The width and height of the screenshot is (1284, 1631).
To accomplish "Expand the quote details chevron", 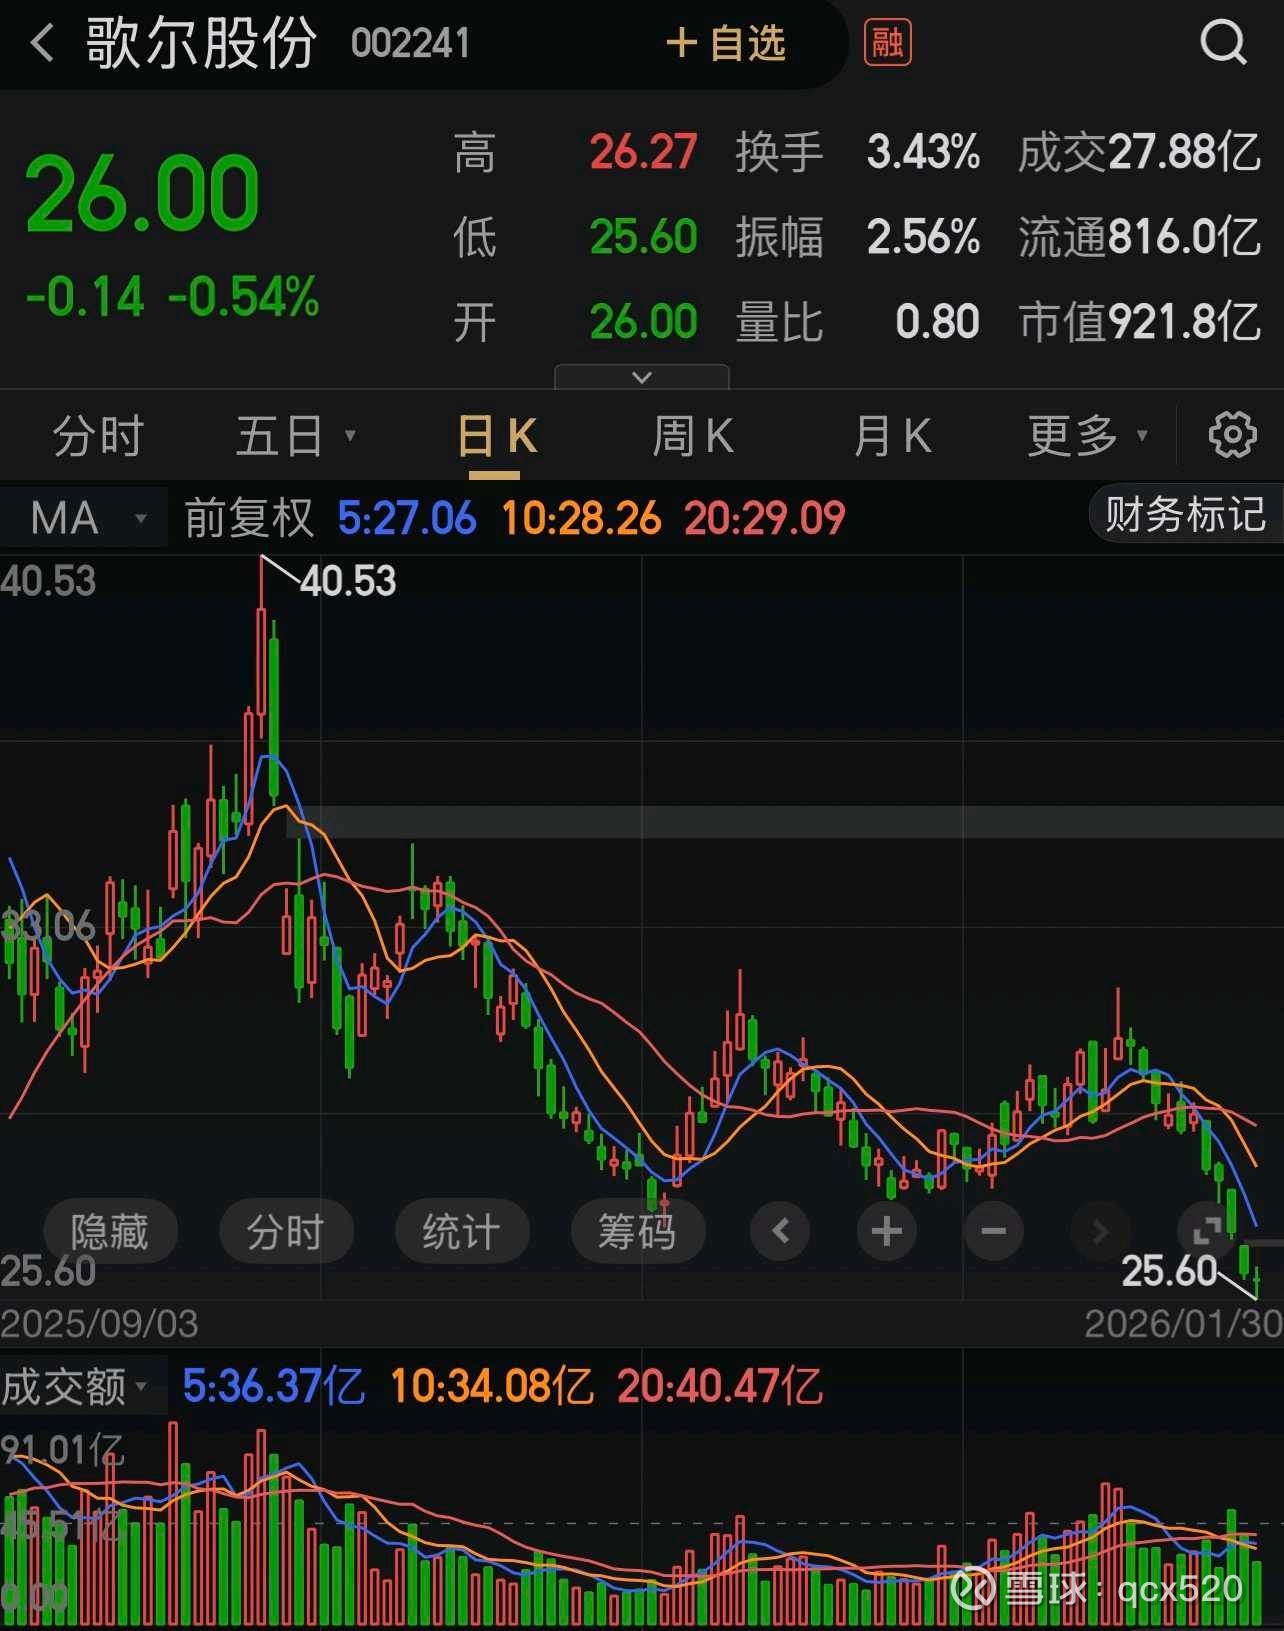I will 642,377.
